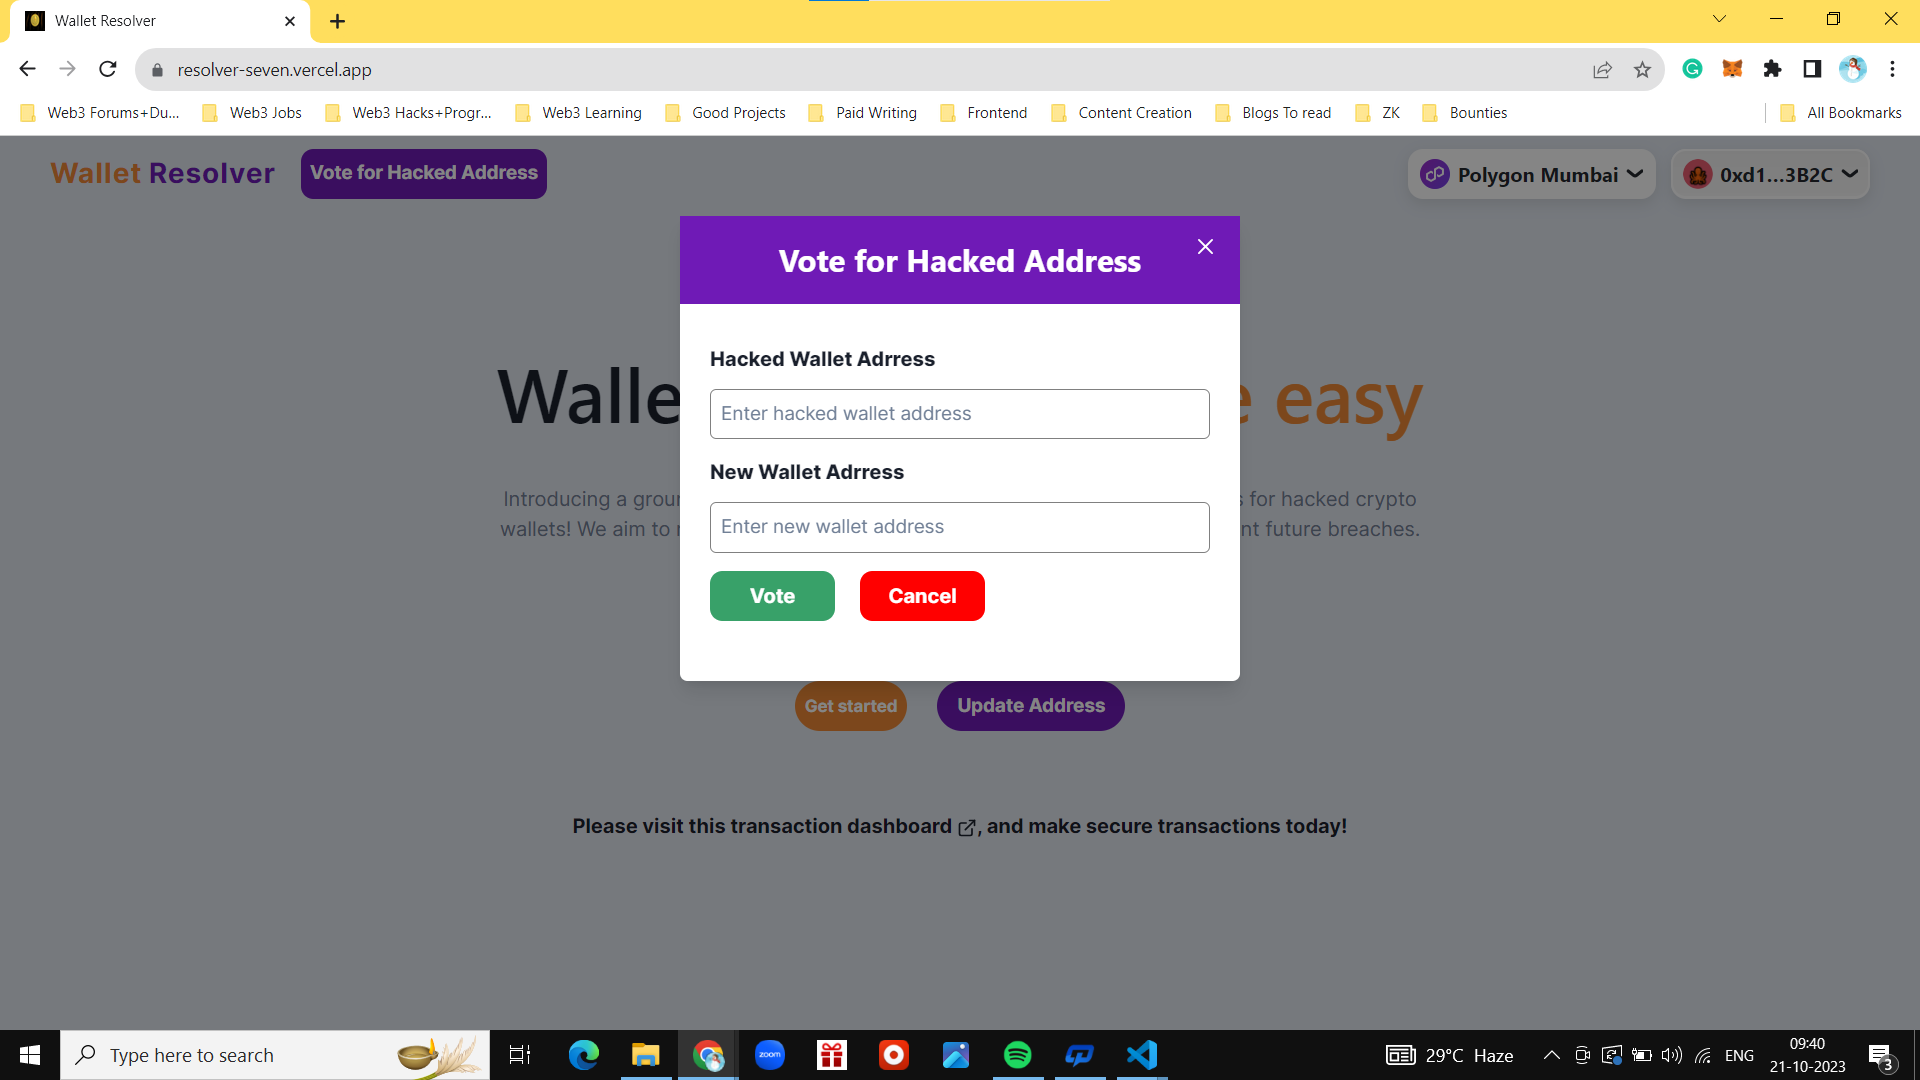This screenshot has width=1920, height=1080.
Task: Click the red Cancel button
Action: [922, 596]
